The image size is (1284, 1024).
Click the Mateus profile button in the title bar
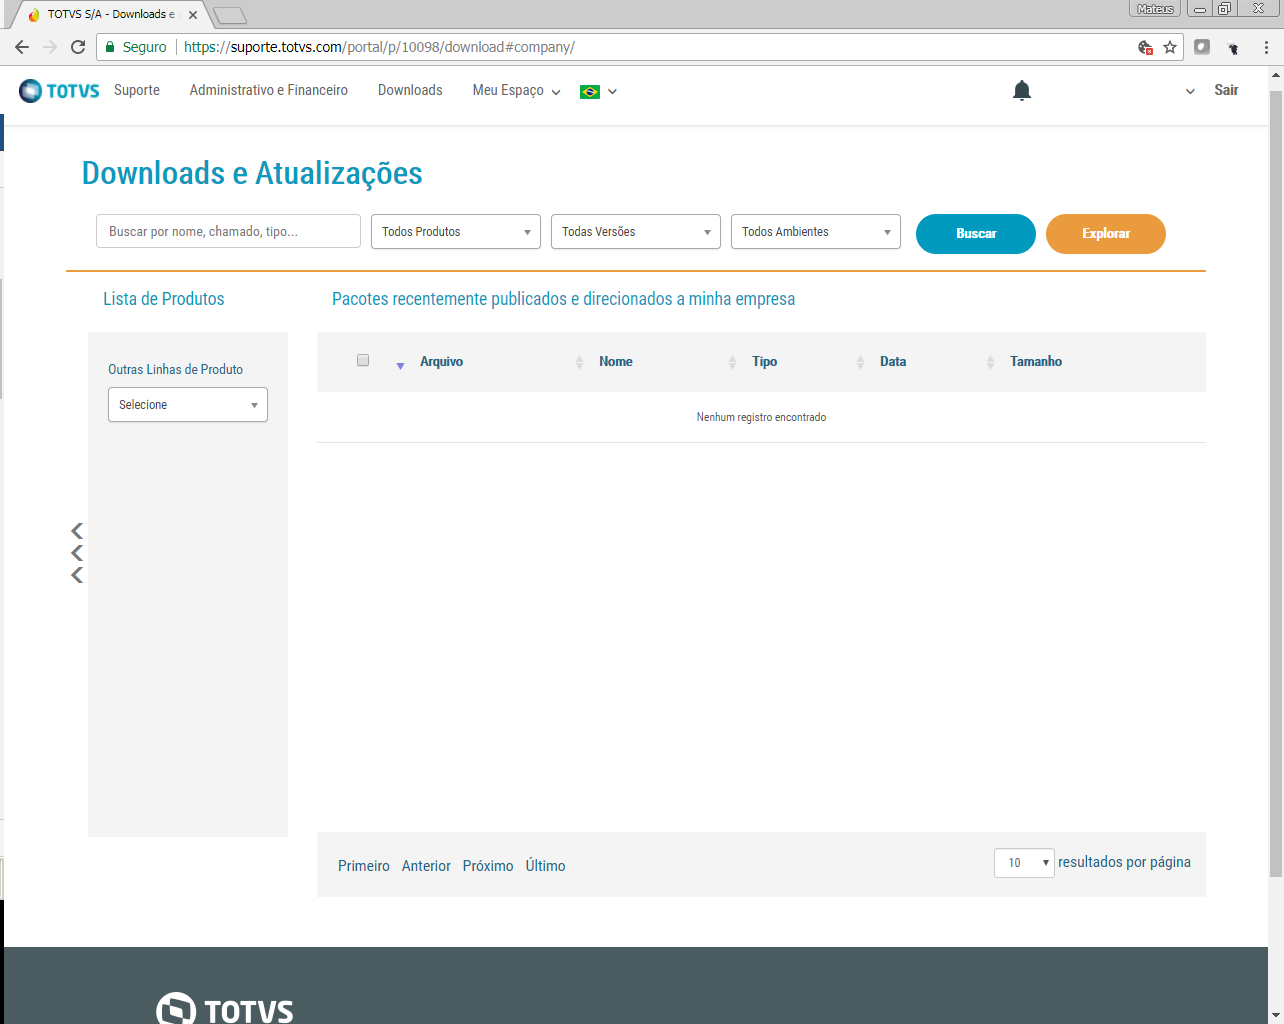(x=1155, y=9)
